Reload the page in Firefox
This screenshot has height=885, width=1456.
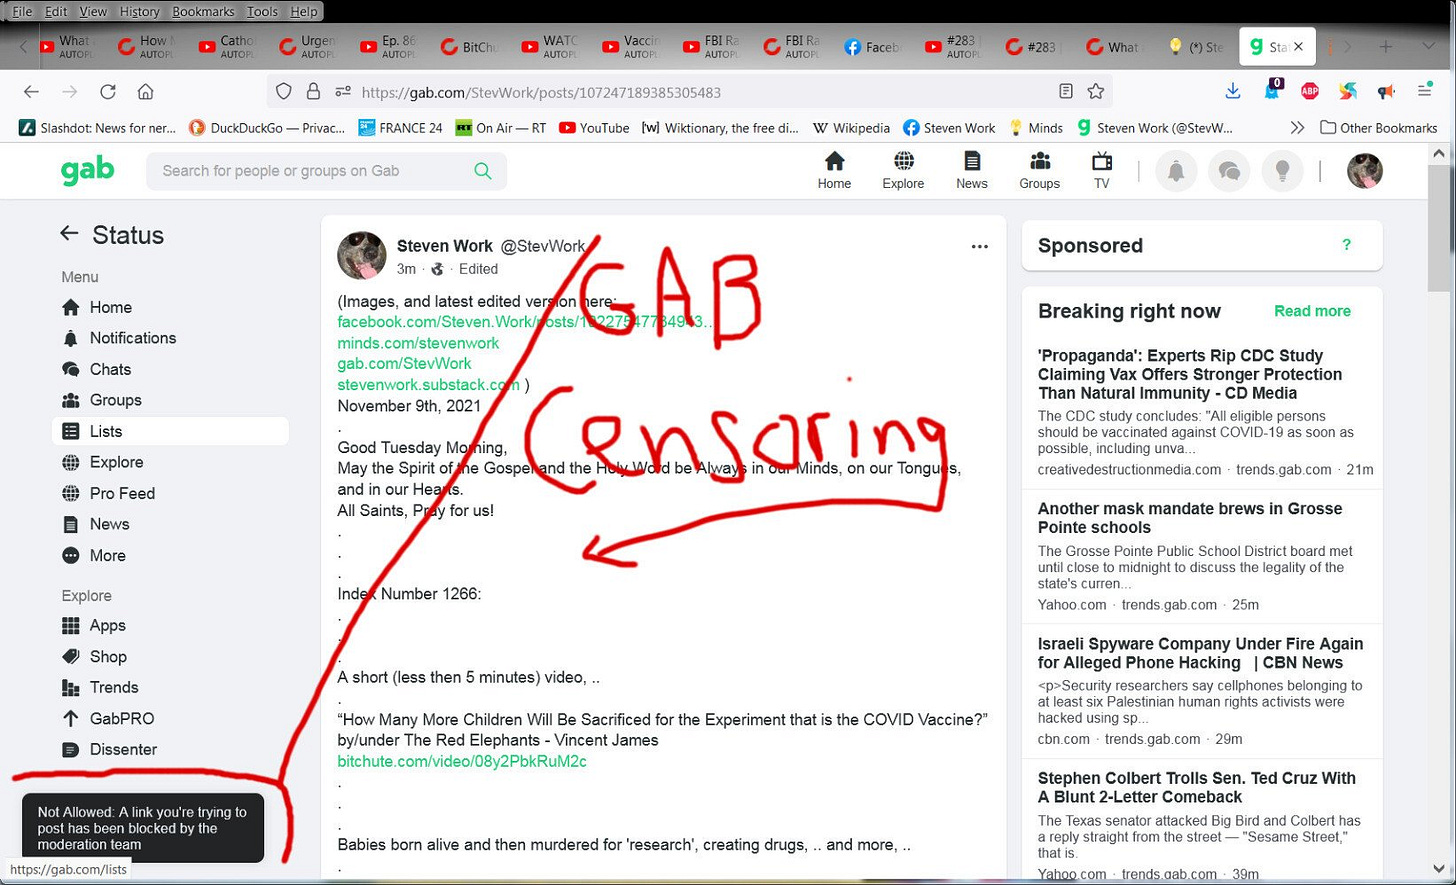coord(108,92)
